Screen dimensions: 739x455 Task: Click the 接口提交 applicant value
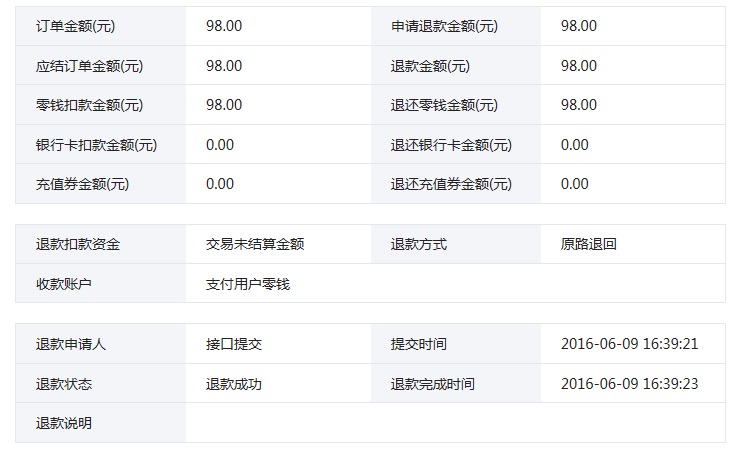(x=234, y=344)
